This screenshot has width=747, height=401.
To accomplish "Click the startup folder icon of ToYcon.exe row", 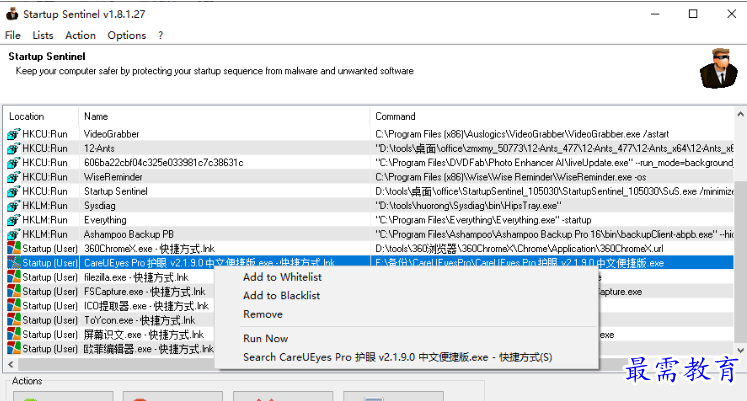I will click(14, 320).
